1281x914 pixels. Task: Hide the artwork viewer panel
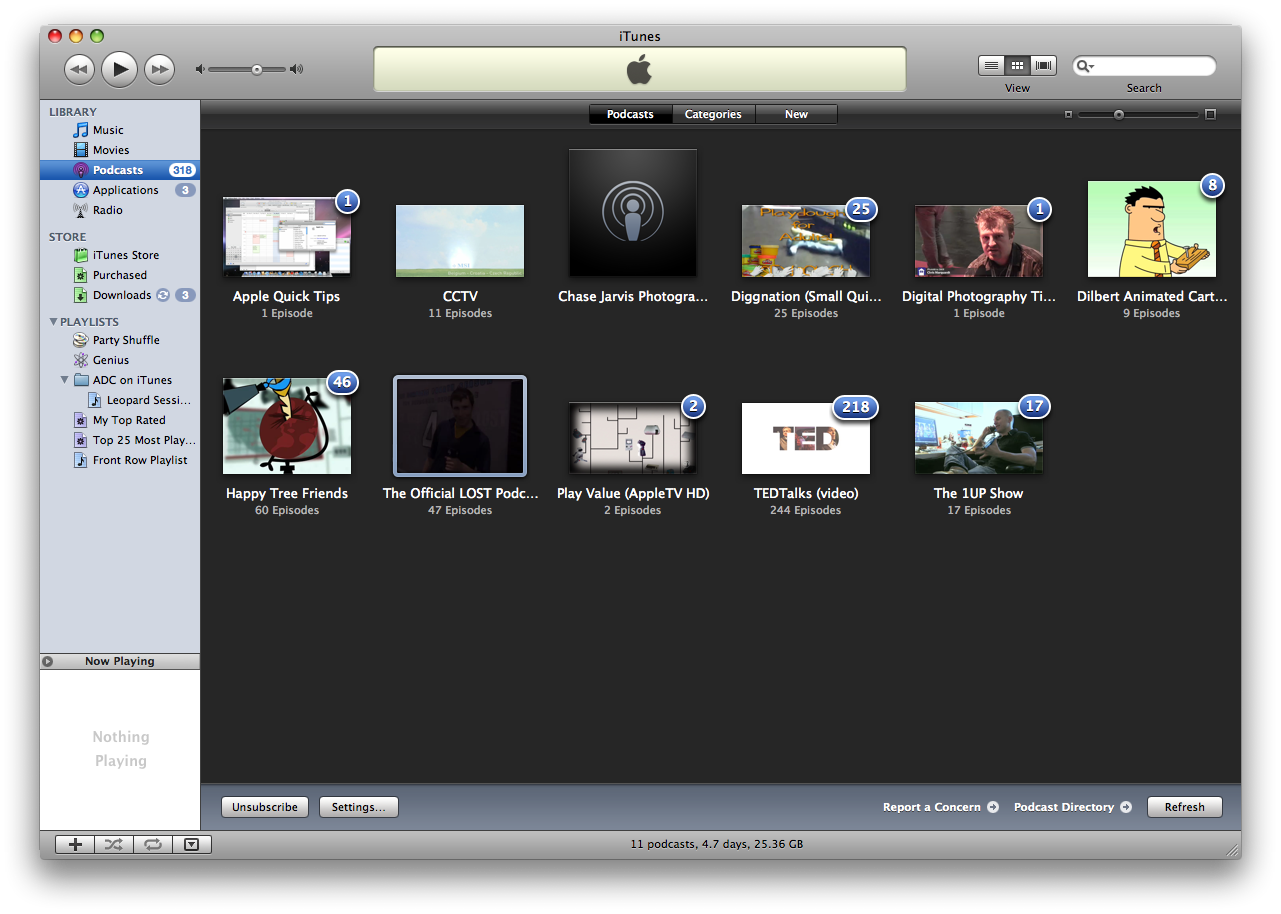coord(191,844)
